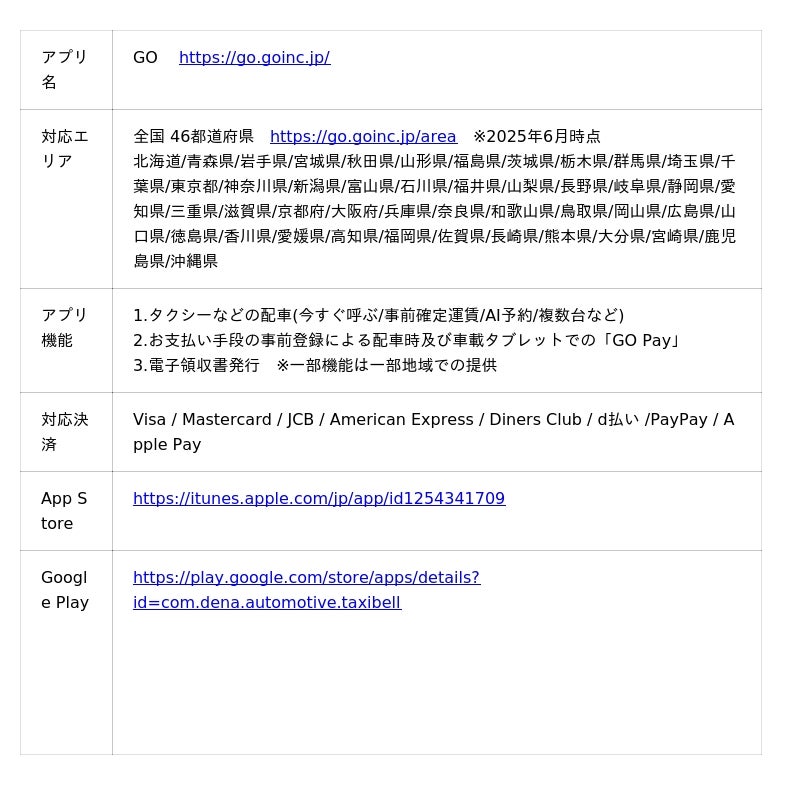Click feature line 1 about タクシーなどの配車
The image size is (800, 785).
[378, 316]
